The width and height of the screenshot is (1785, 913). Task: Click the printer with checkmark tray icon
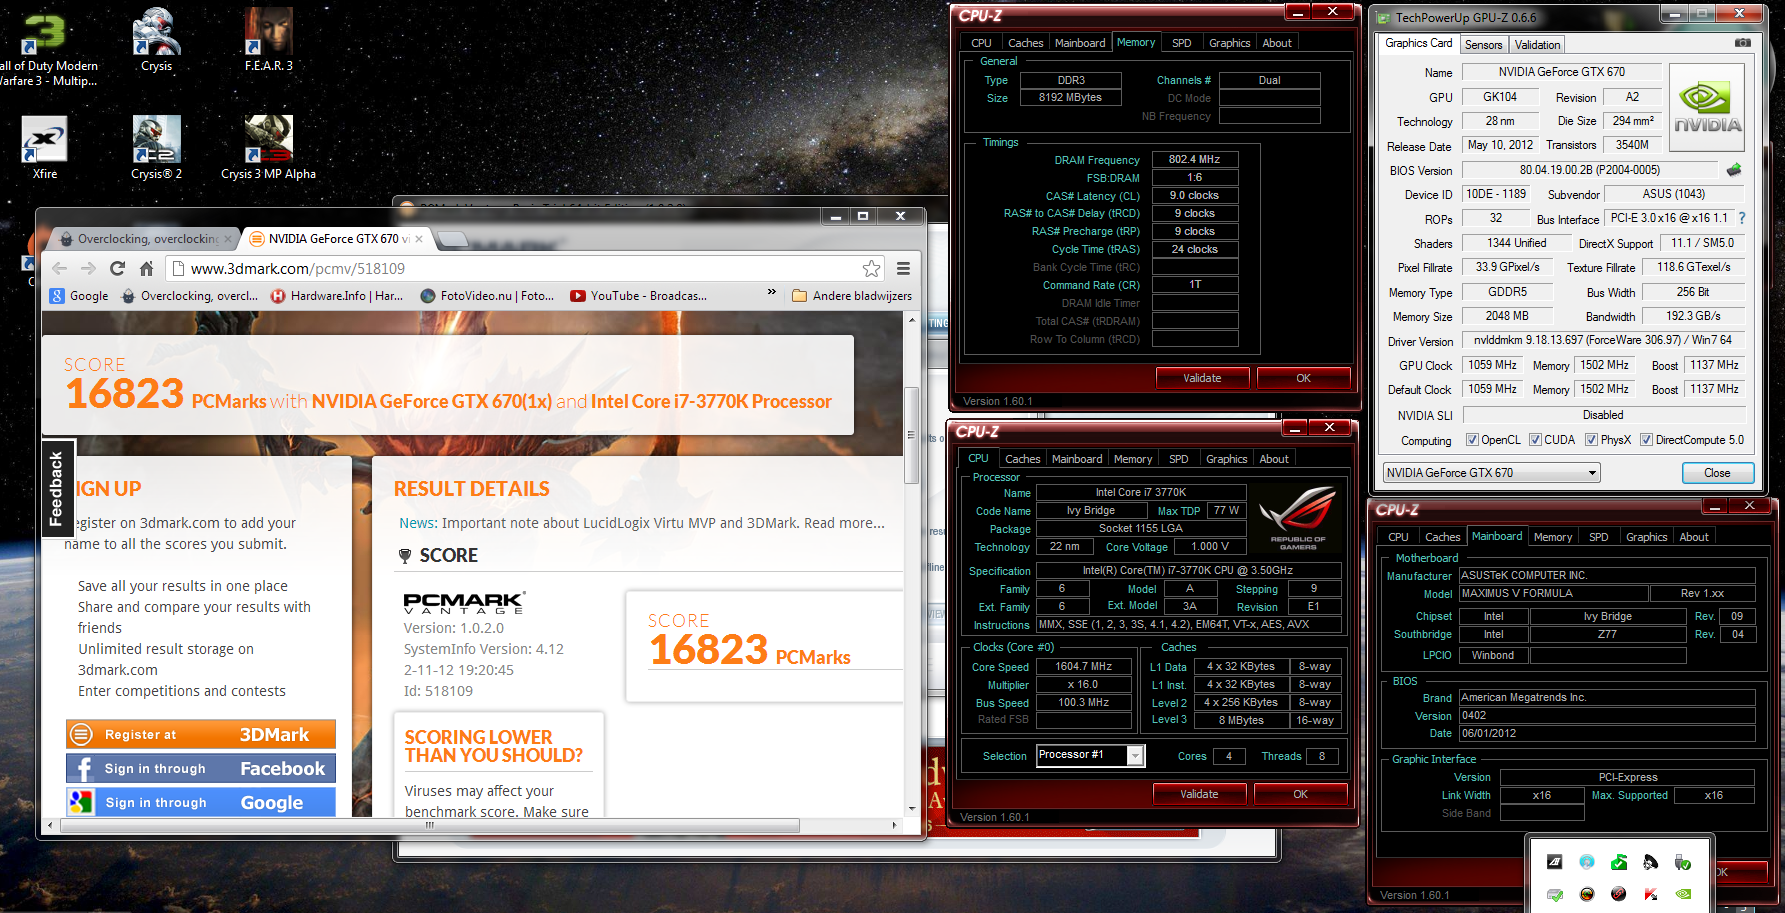click(1555, 893)
